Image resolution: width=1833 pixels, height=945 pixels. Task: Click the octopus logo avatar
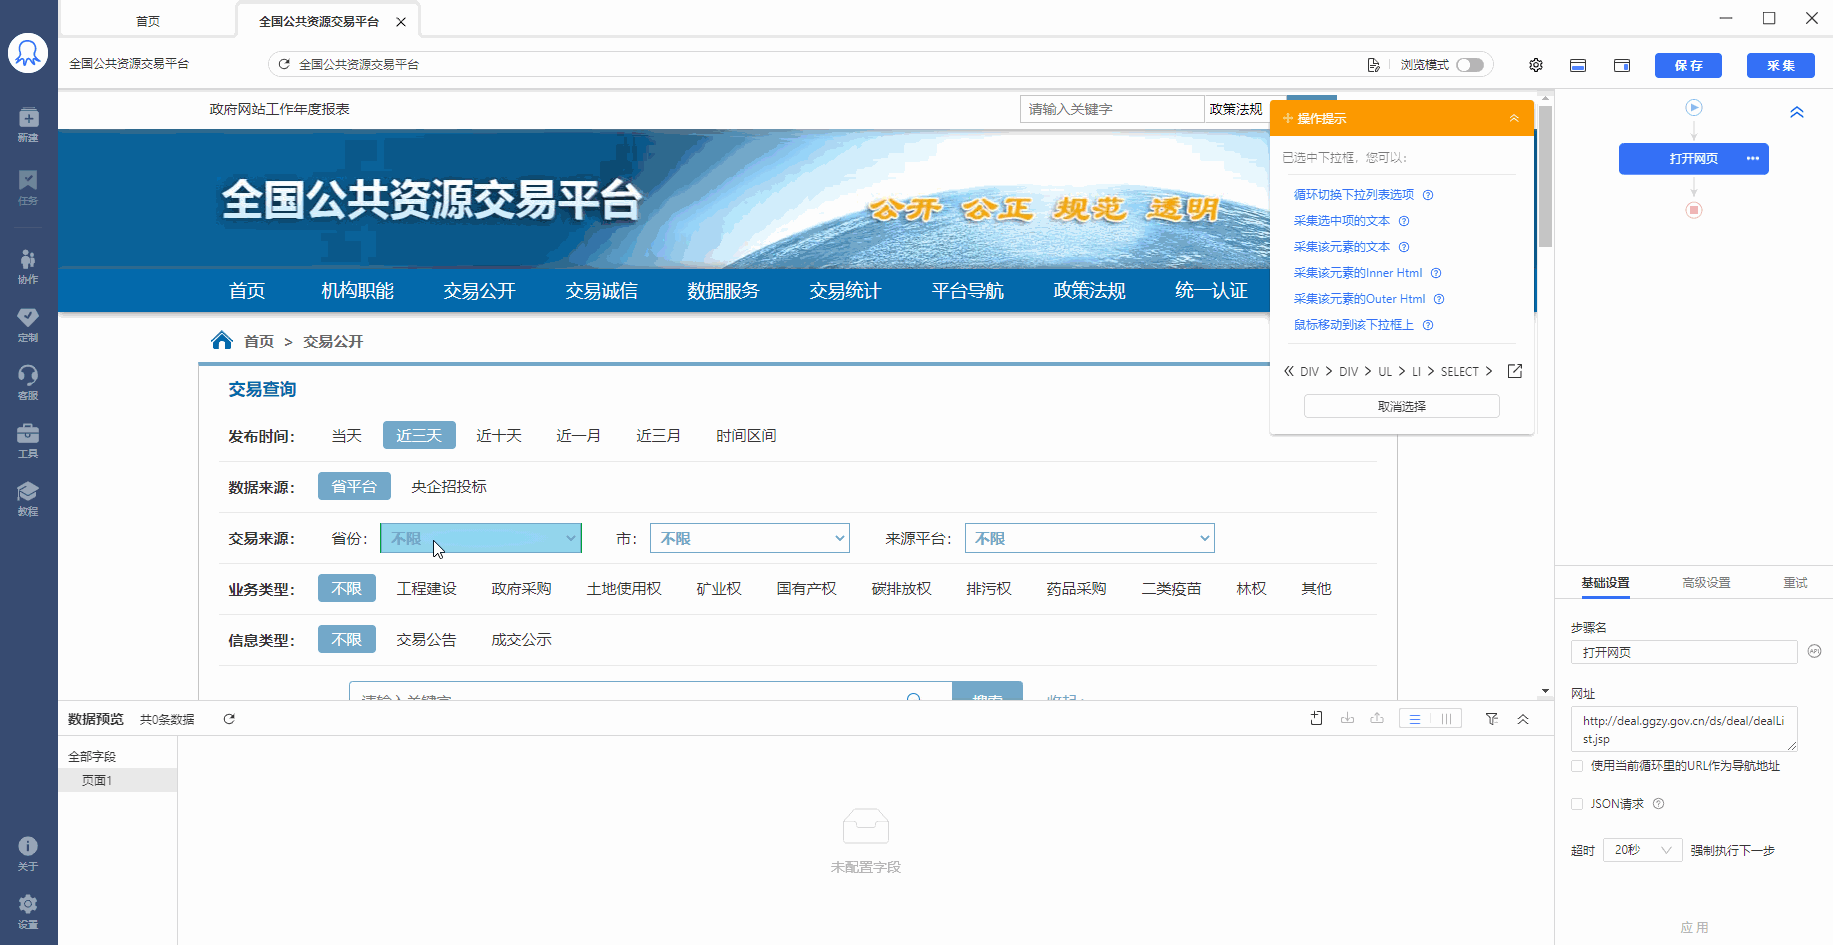pyautogui.click(x=28, y=53)
